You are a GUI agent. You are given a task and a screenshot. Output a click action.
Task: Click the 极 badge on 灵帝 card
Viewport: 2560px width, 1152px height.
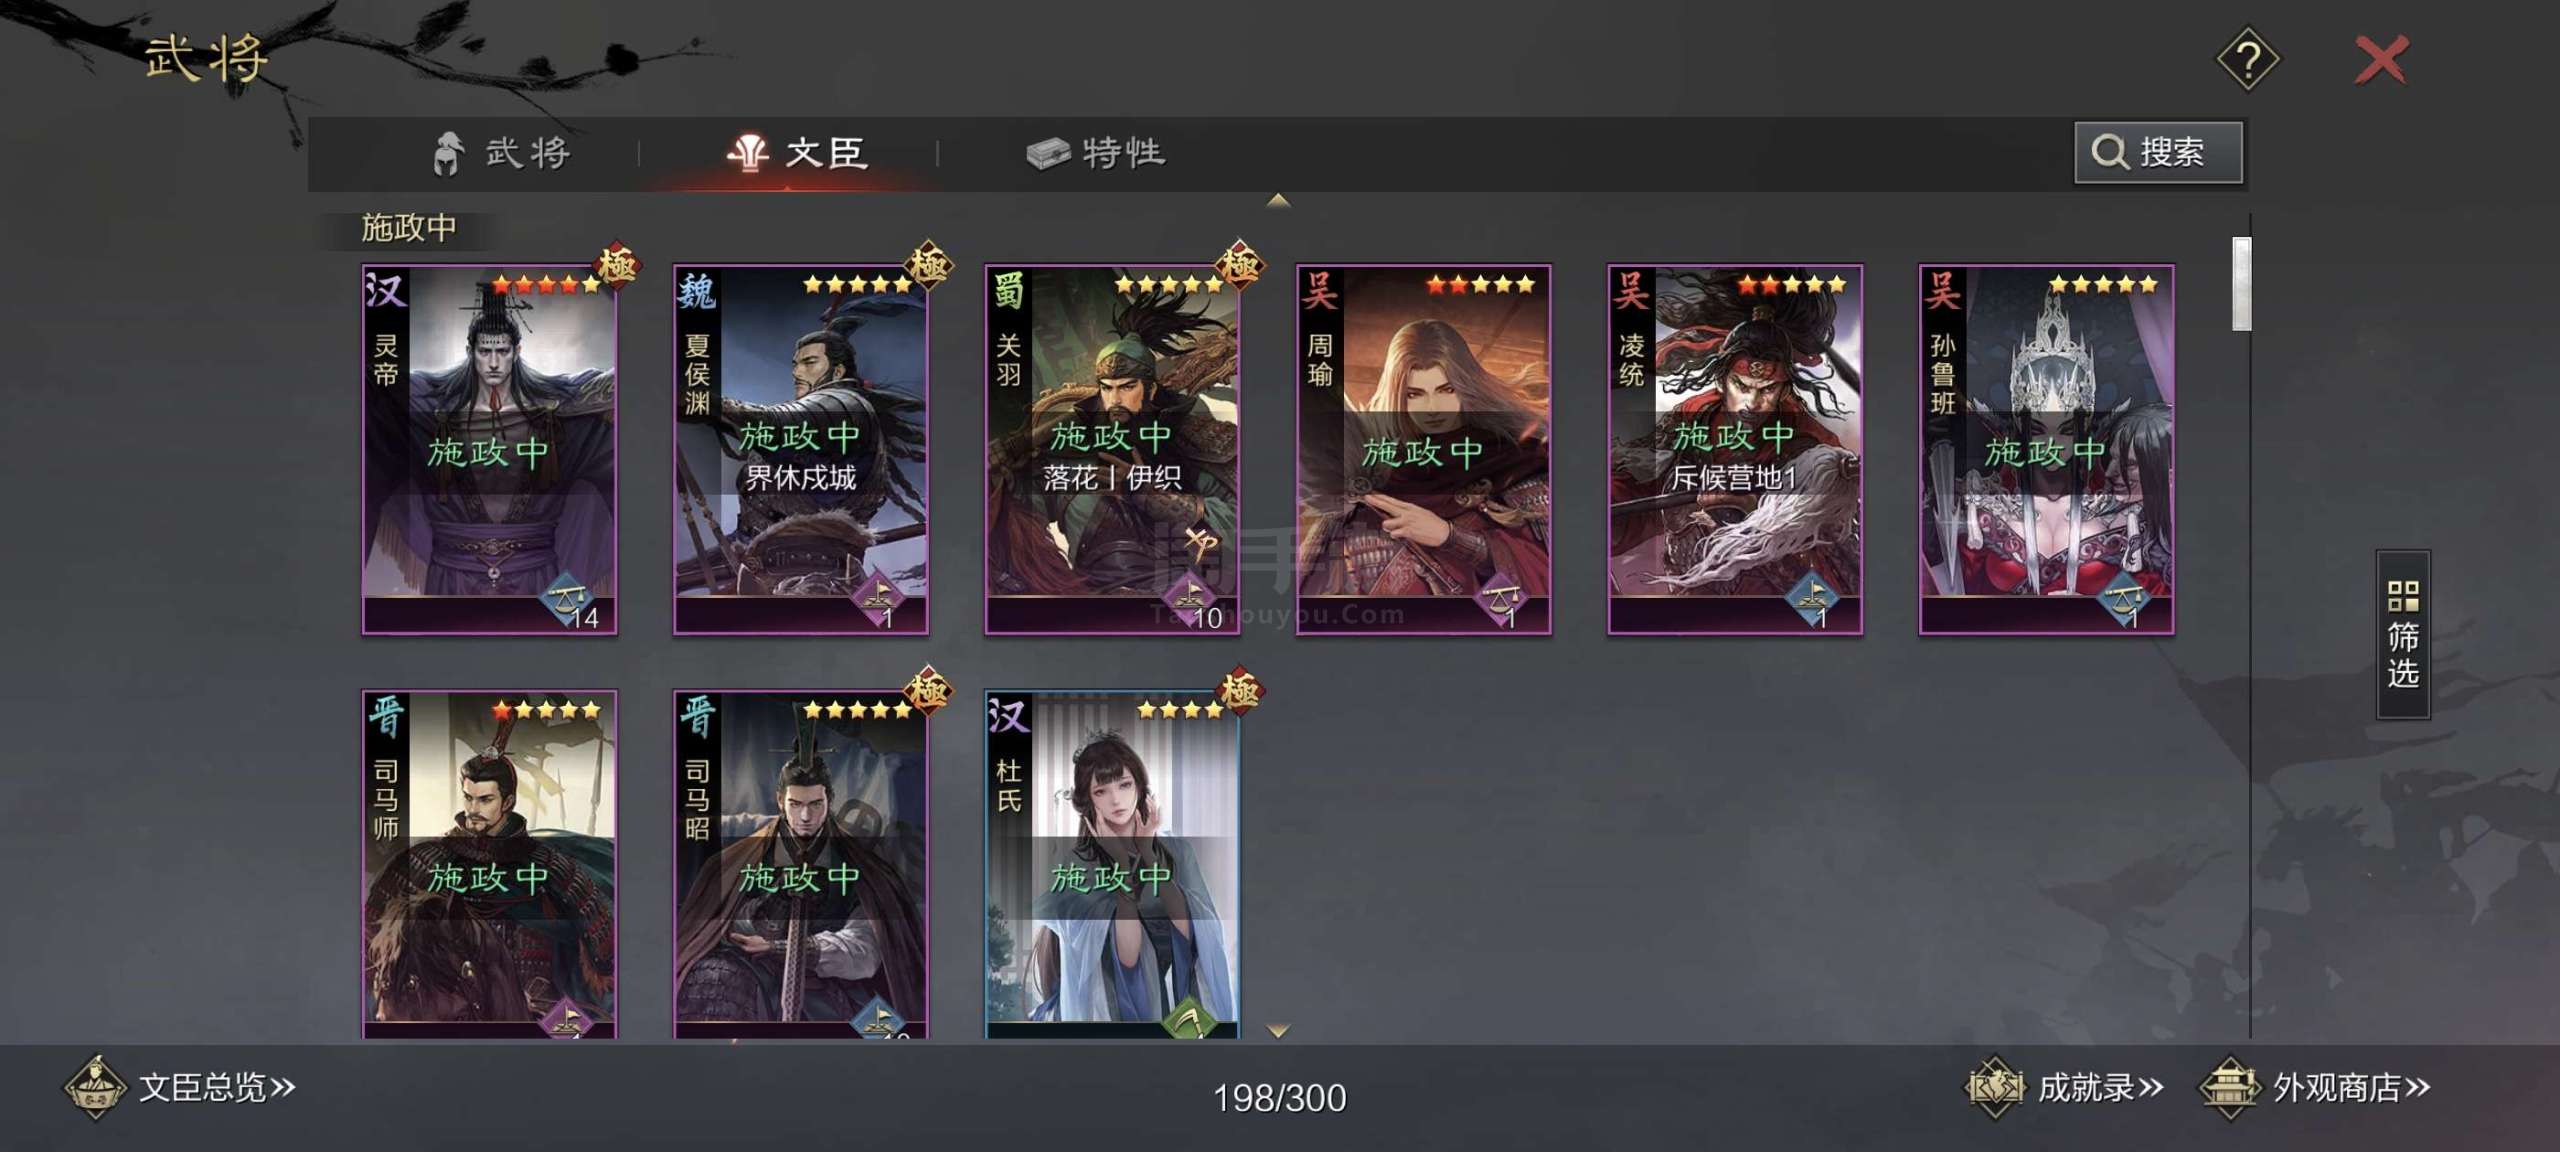click(x=616, y=266)
